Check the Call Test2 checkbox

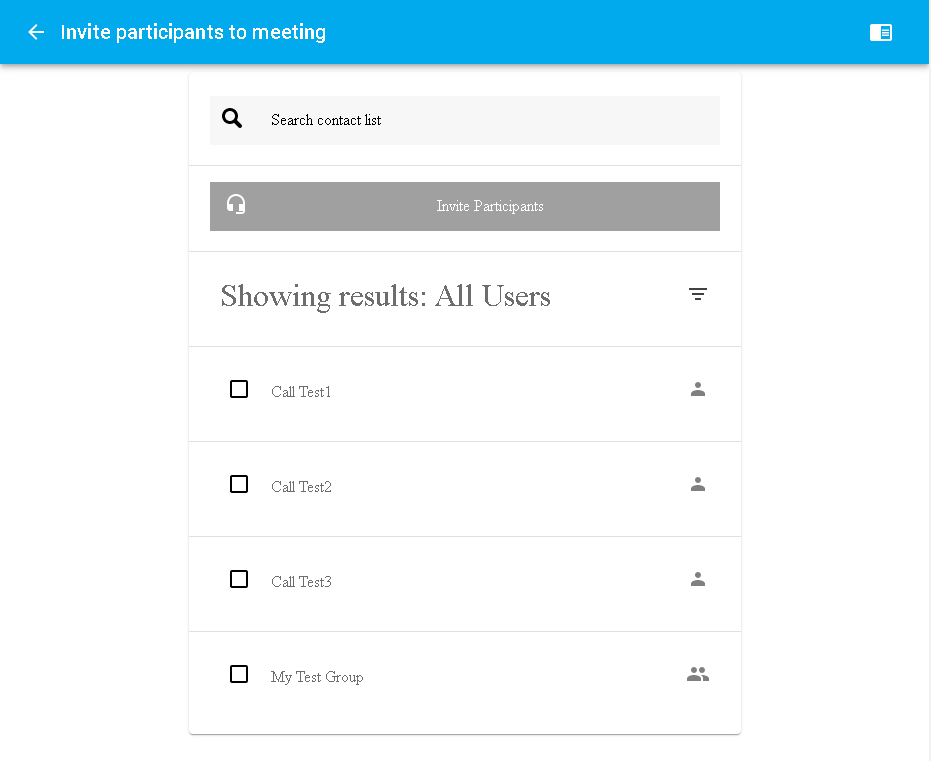(x=239, y=484)
